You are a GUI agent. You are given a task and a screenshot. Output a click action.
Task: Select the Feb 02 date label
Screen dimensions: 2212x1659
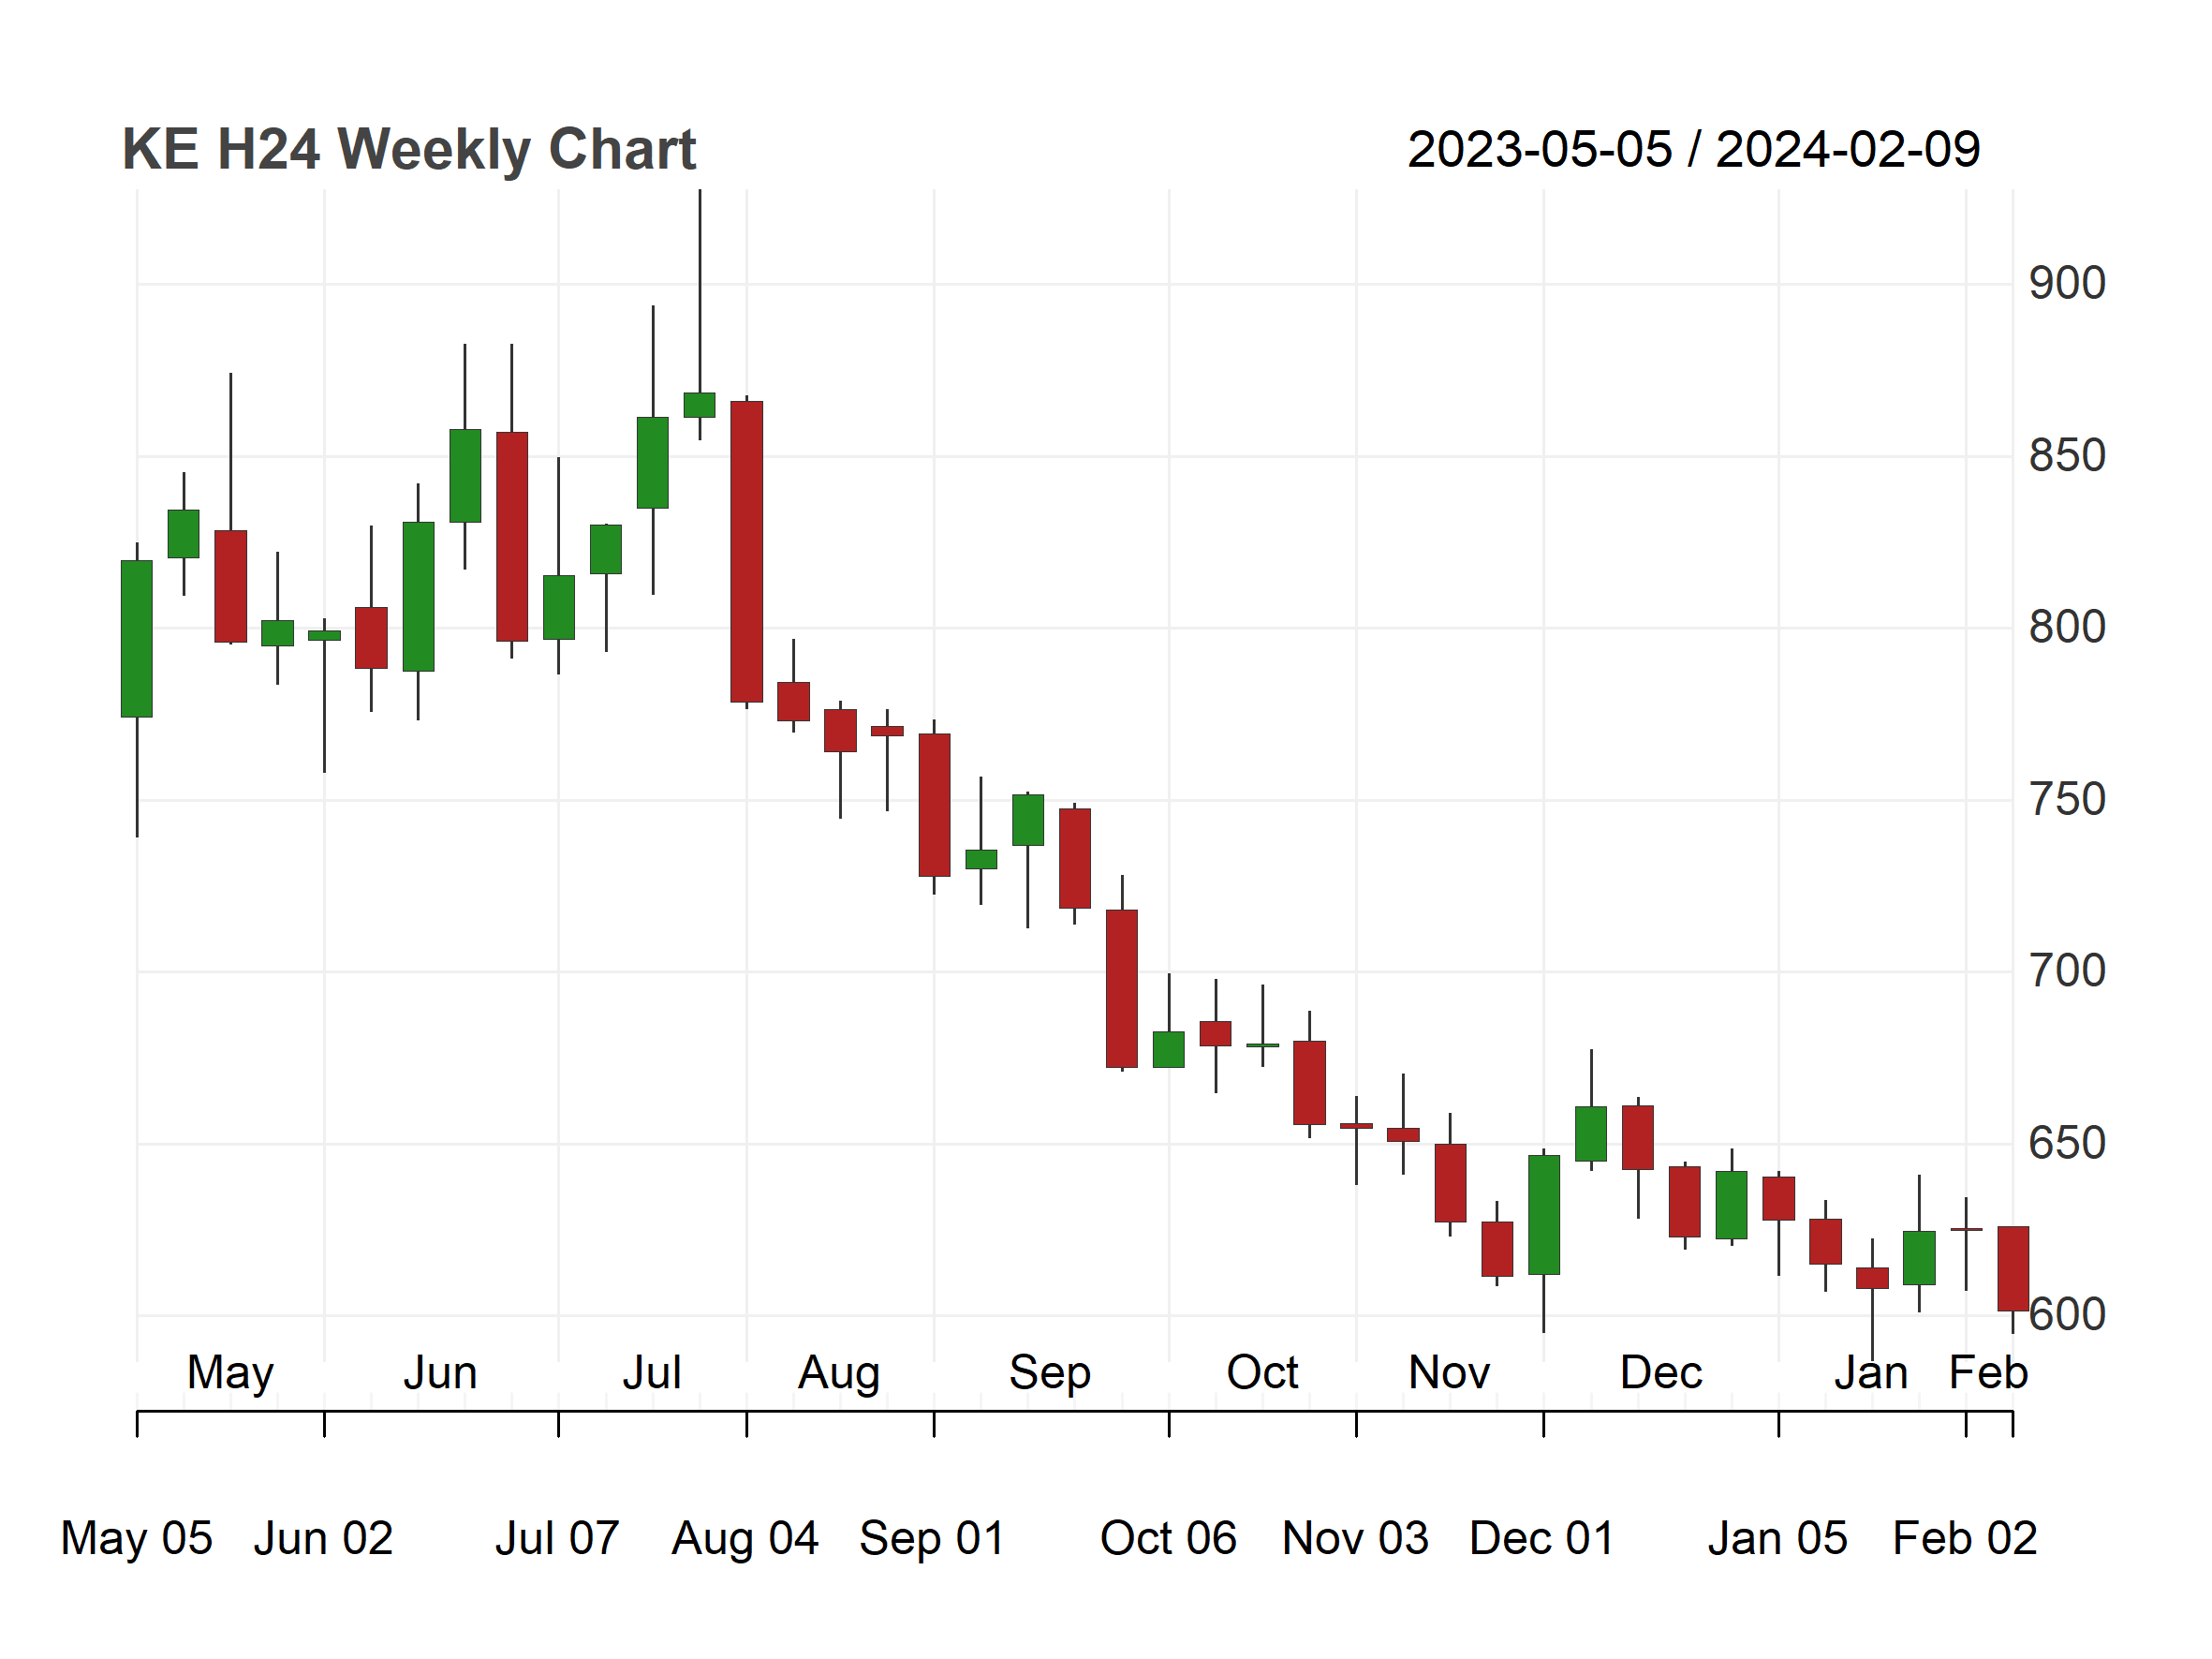click(1965, 1539)
